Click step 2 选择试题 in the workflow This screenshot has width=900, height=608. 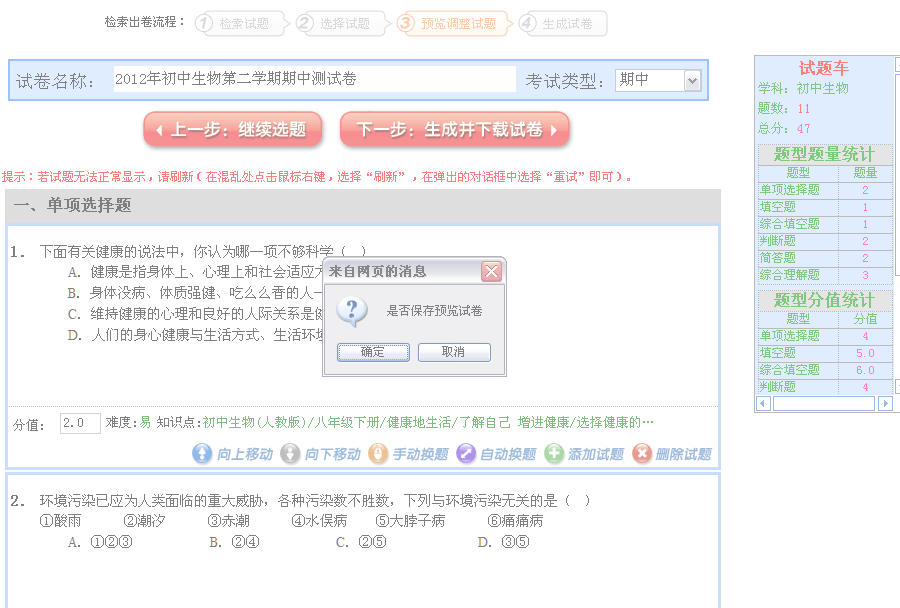[341, 24]
